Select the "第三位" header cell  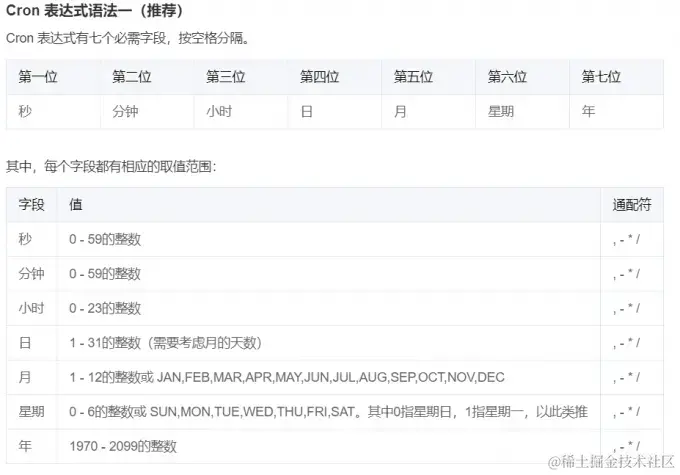[x=241, y=77]
